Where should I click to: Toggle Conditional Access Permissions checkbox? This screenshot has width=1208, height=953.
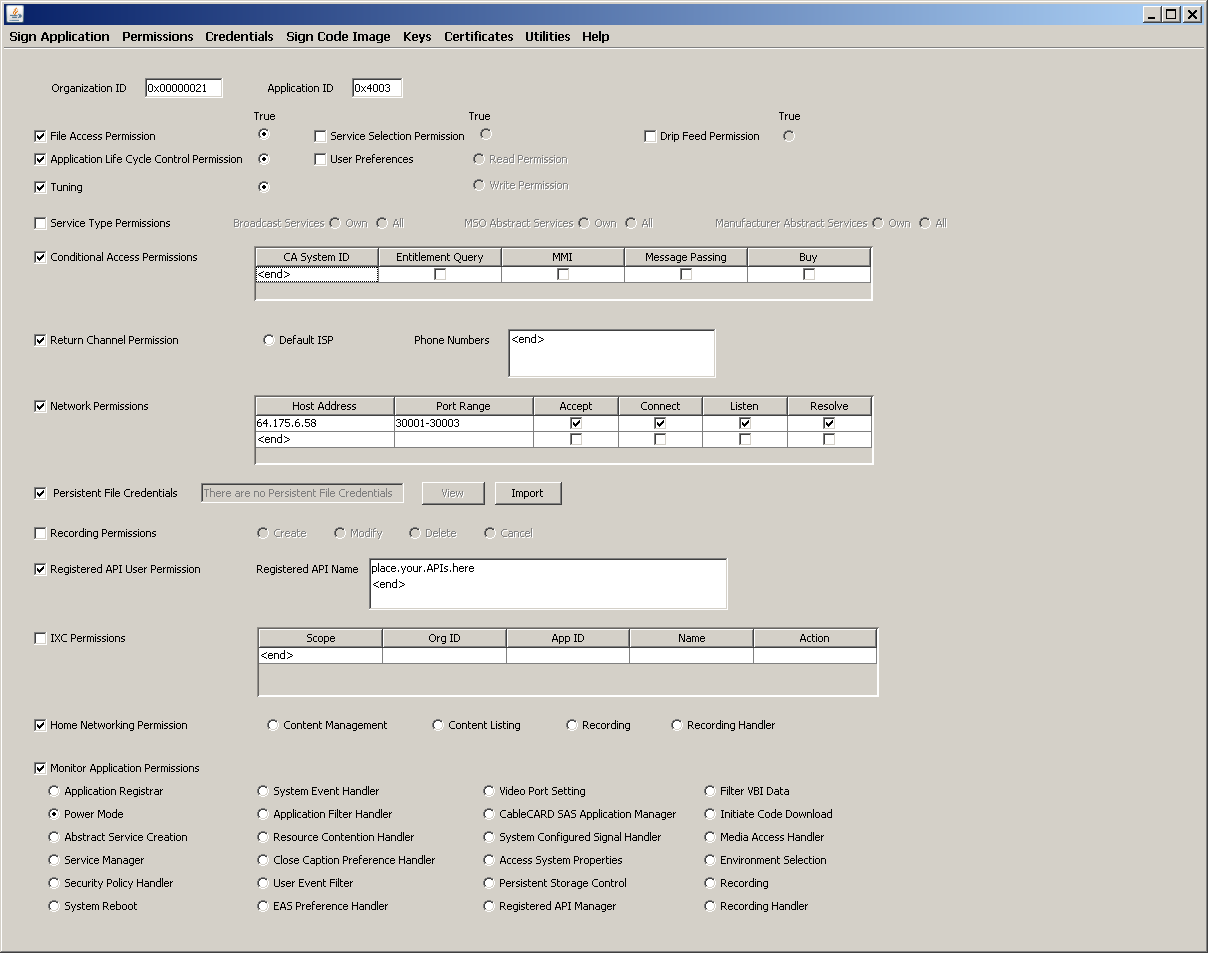[x=40, y=257]
